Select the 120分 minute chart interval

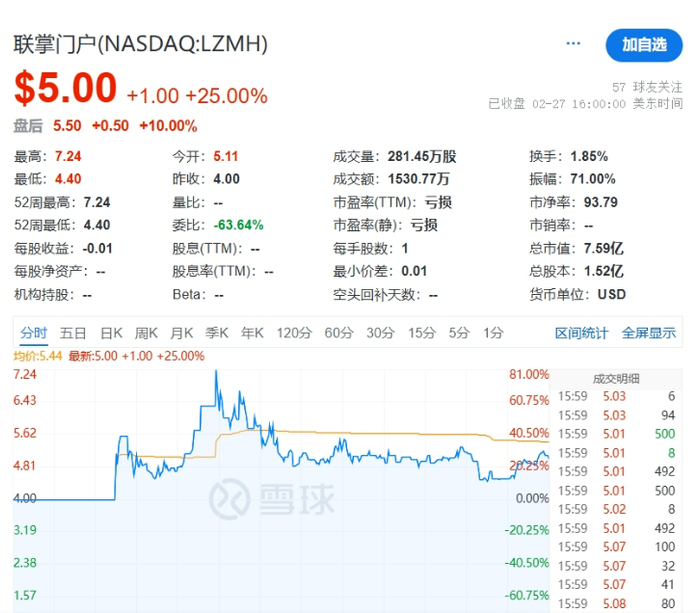[294, 333]
